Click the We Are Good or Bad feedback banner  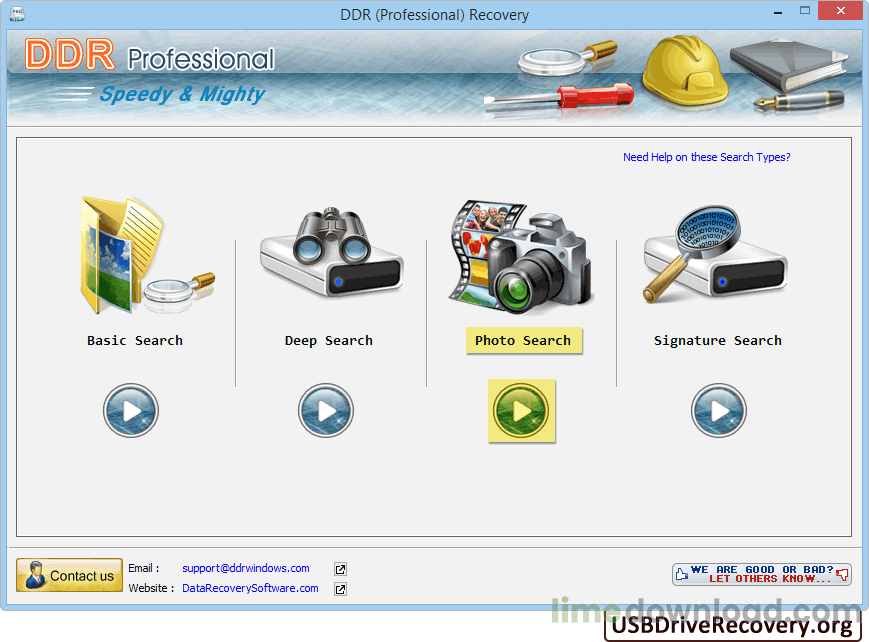[x=762, y=574]
